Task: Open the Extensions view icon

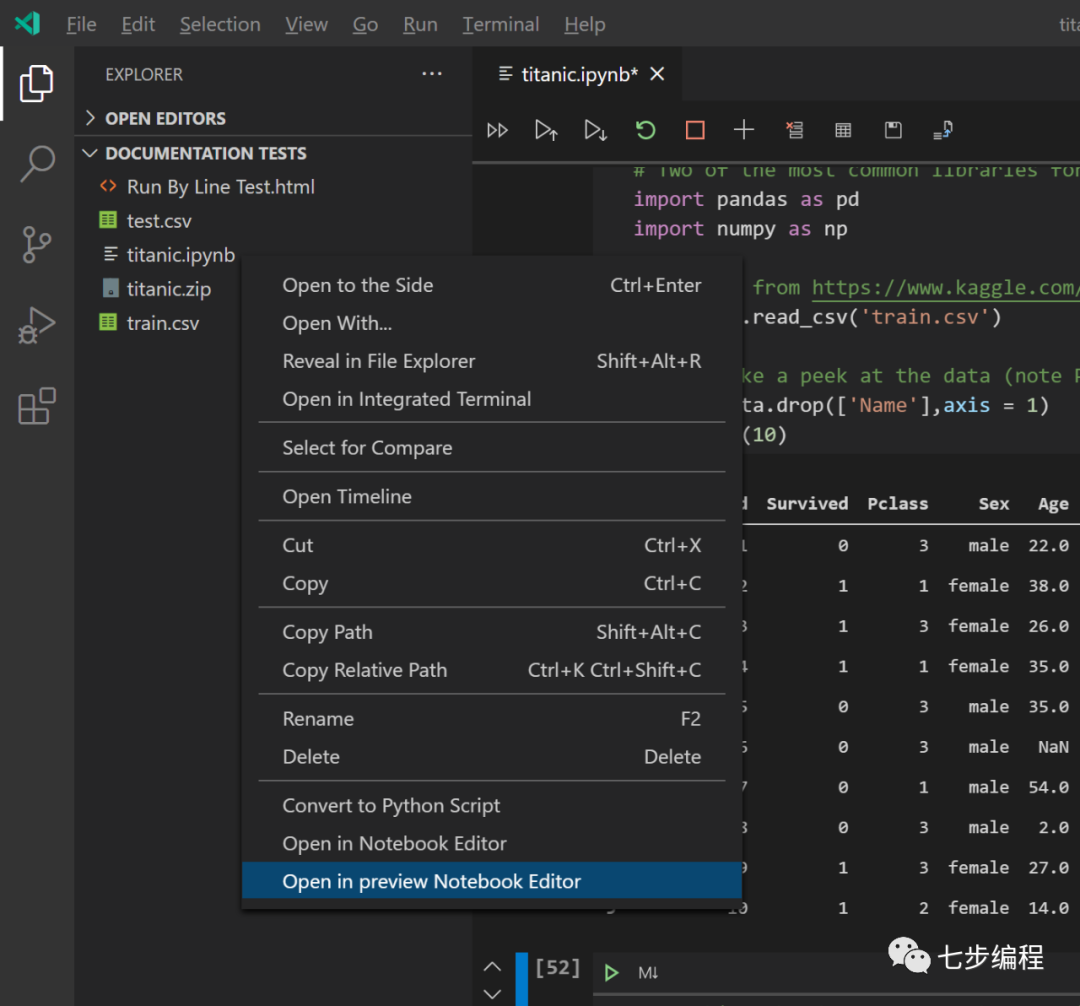Action: [x=37, y=406]
